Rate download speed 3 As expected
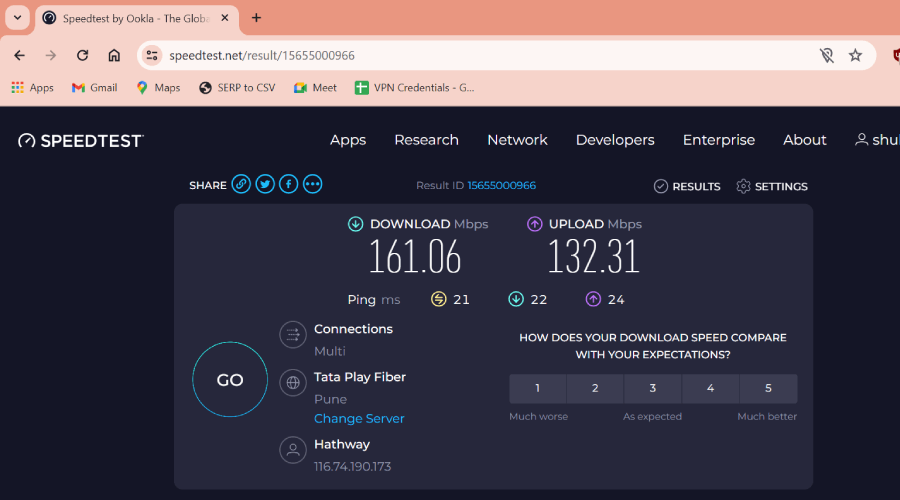900x500 pixels. (653, 388)
